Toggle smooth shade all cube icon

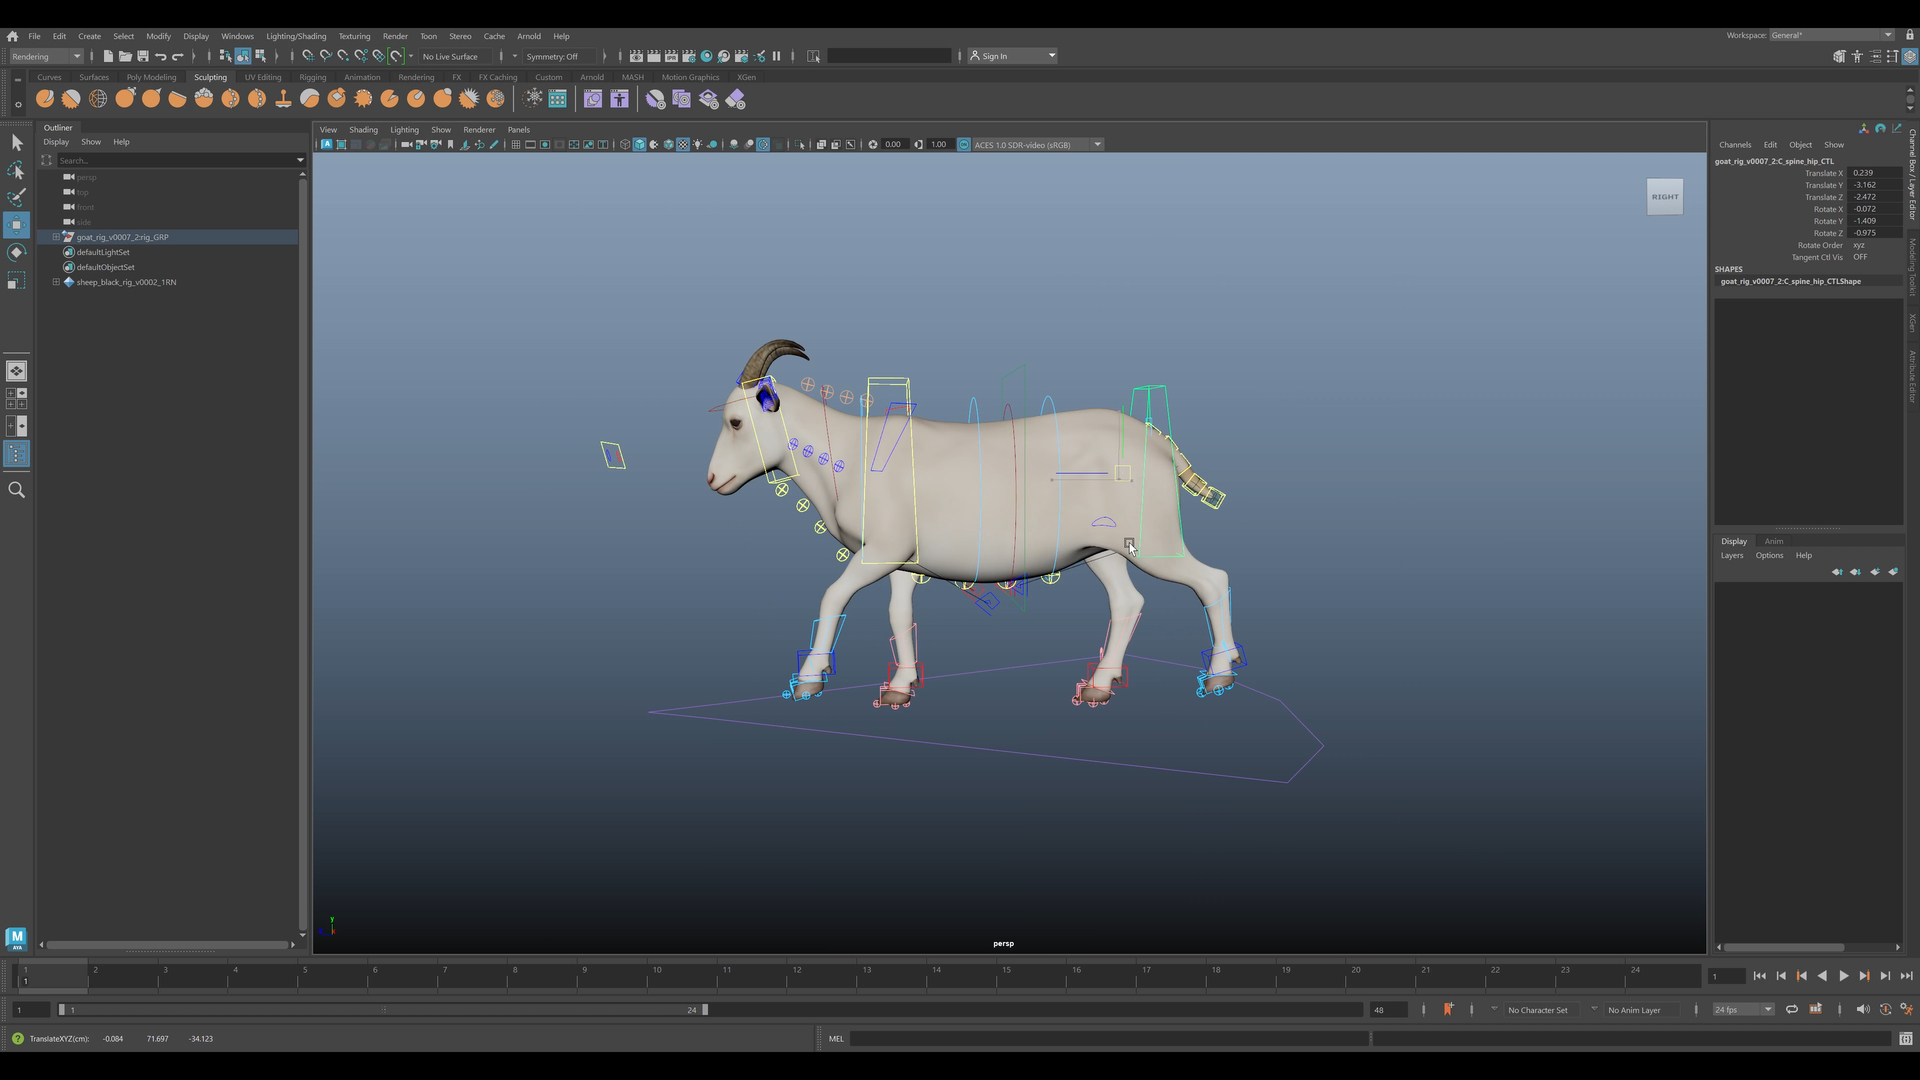[x=640, y=144]
